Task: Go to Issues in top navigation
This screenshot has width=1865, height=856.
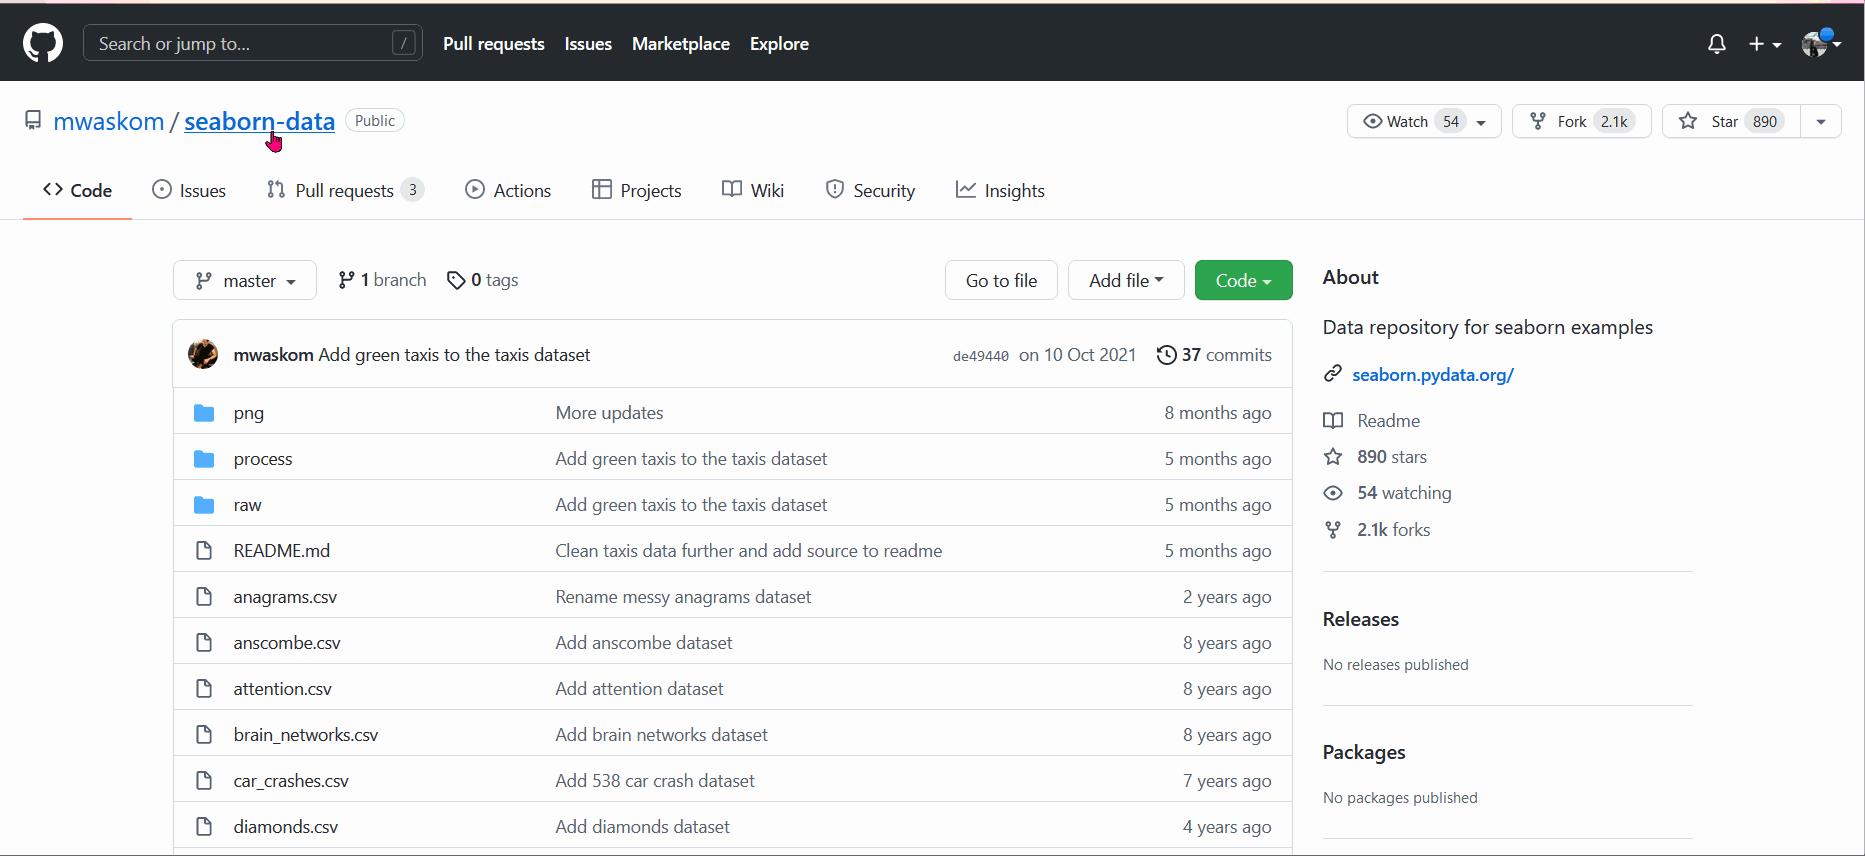Action: tap(588, 44)
